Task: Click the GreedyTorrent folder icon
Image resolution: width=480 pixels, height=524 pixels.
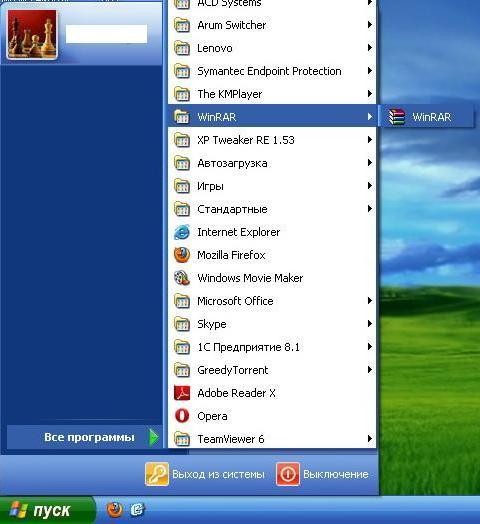Action: coord(182,370)
